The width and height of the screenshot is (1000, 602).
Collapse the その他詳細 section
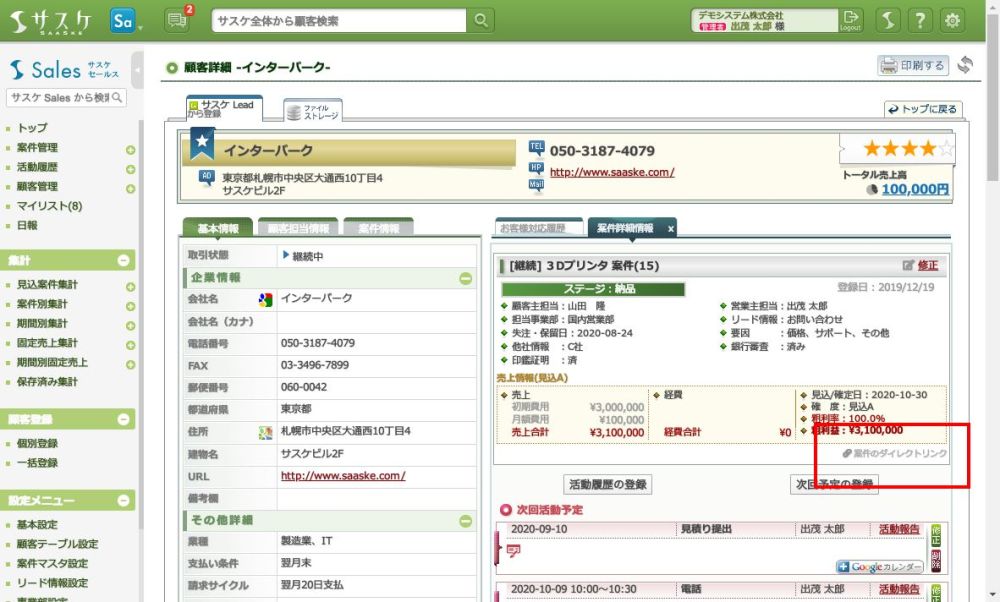click(465, 521)
